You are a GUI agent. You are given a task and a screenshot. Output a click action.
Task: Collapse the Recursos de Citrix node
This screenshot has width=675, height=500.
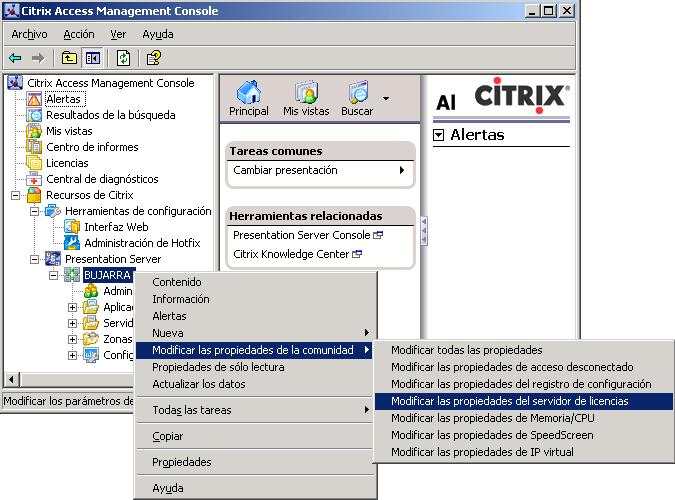[15, 196]
